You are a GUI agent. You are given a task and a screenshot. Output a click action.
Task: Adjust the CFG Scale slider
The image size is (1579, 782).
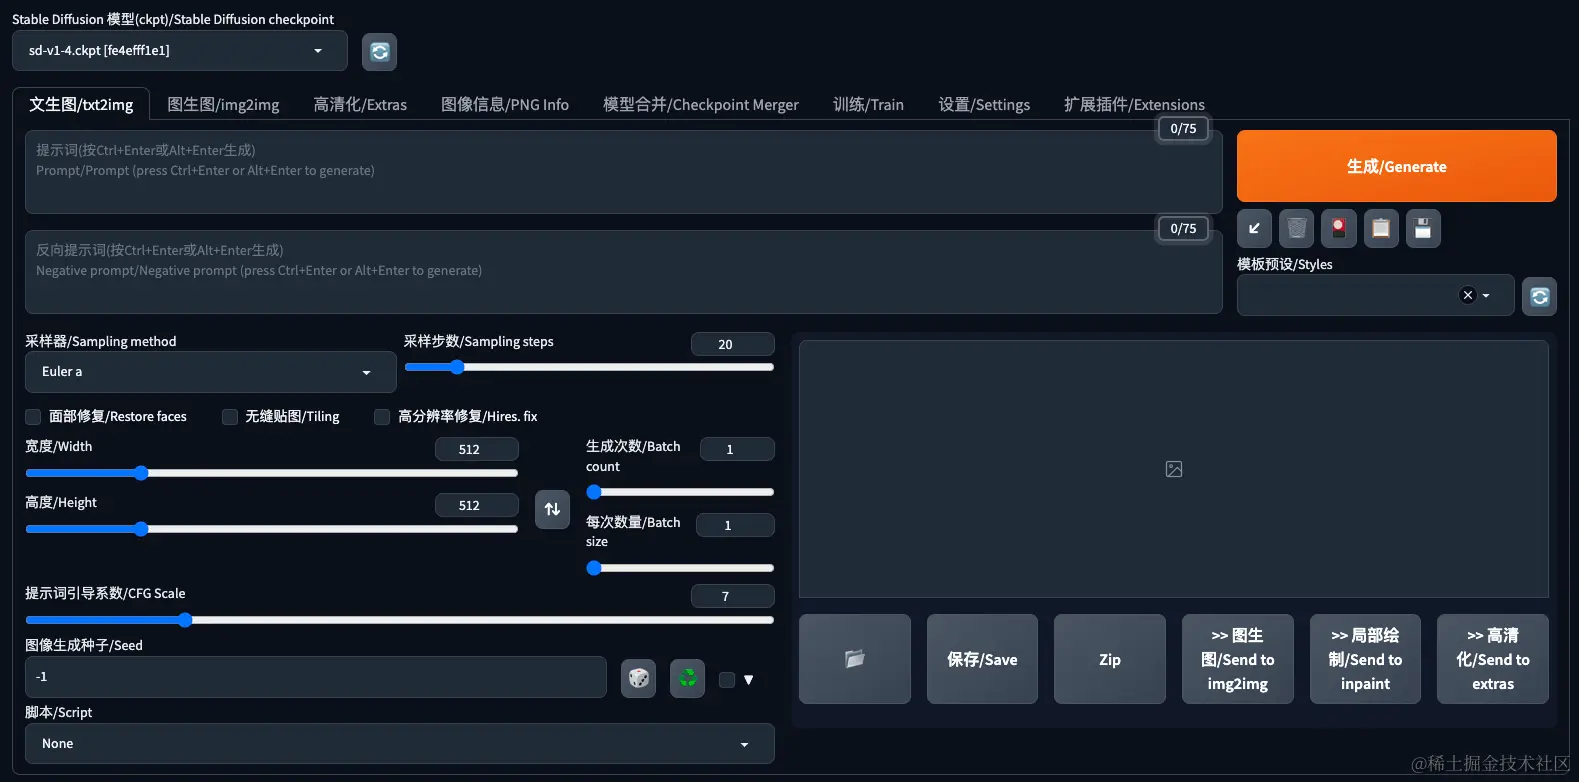(x=400, y=620)
